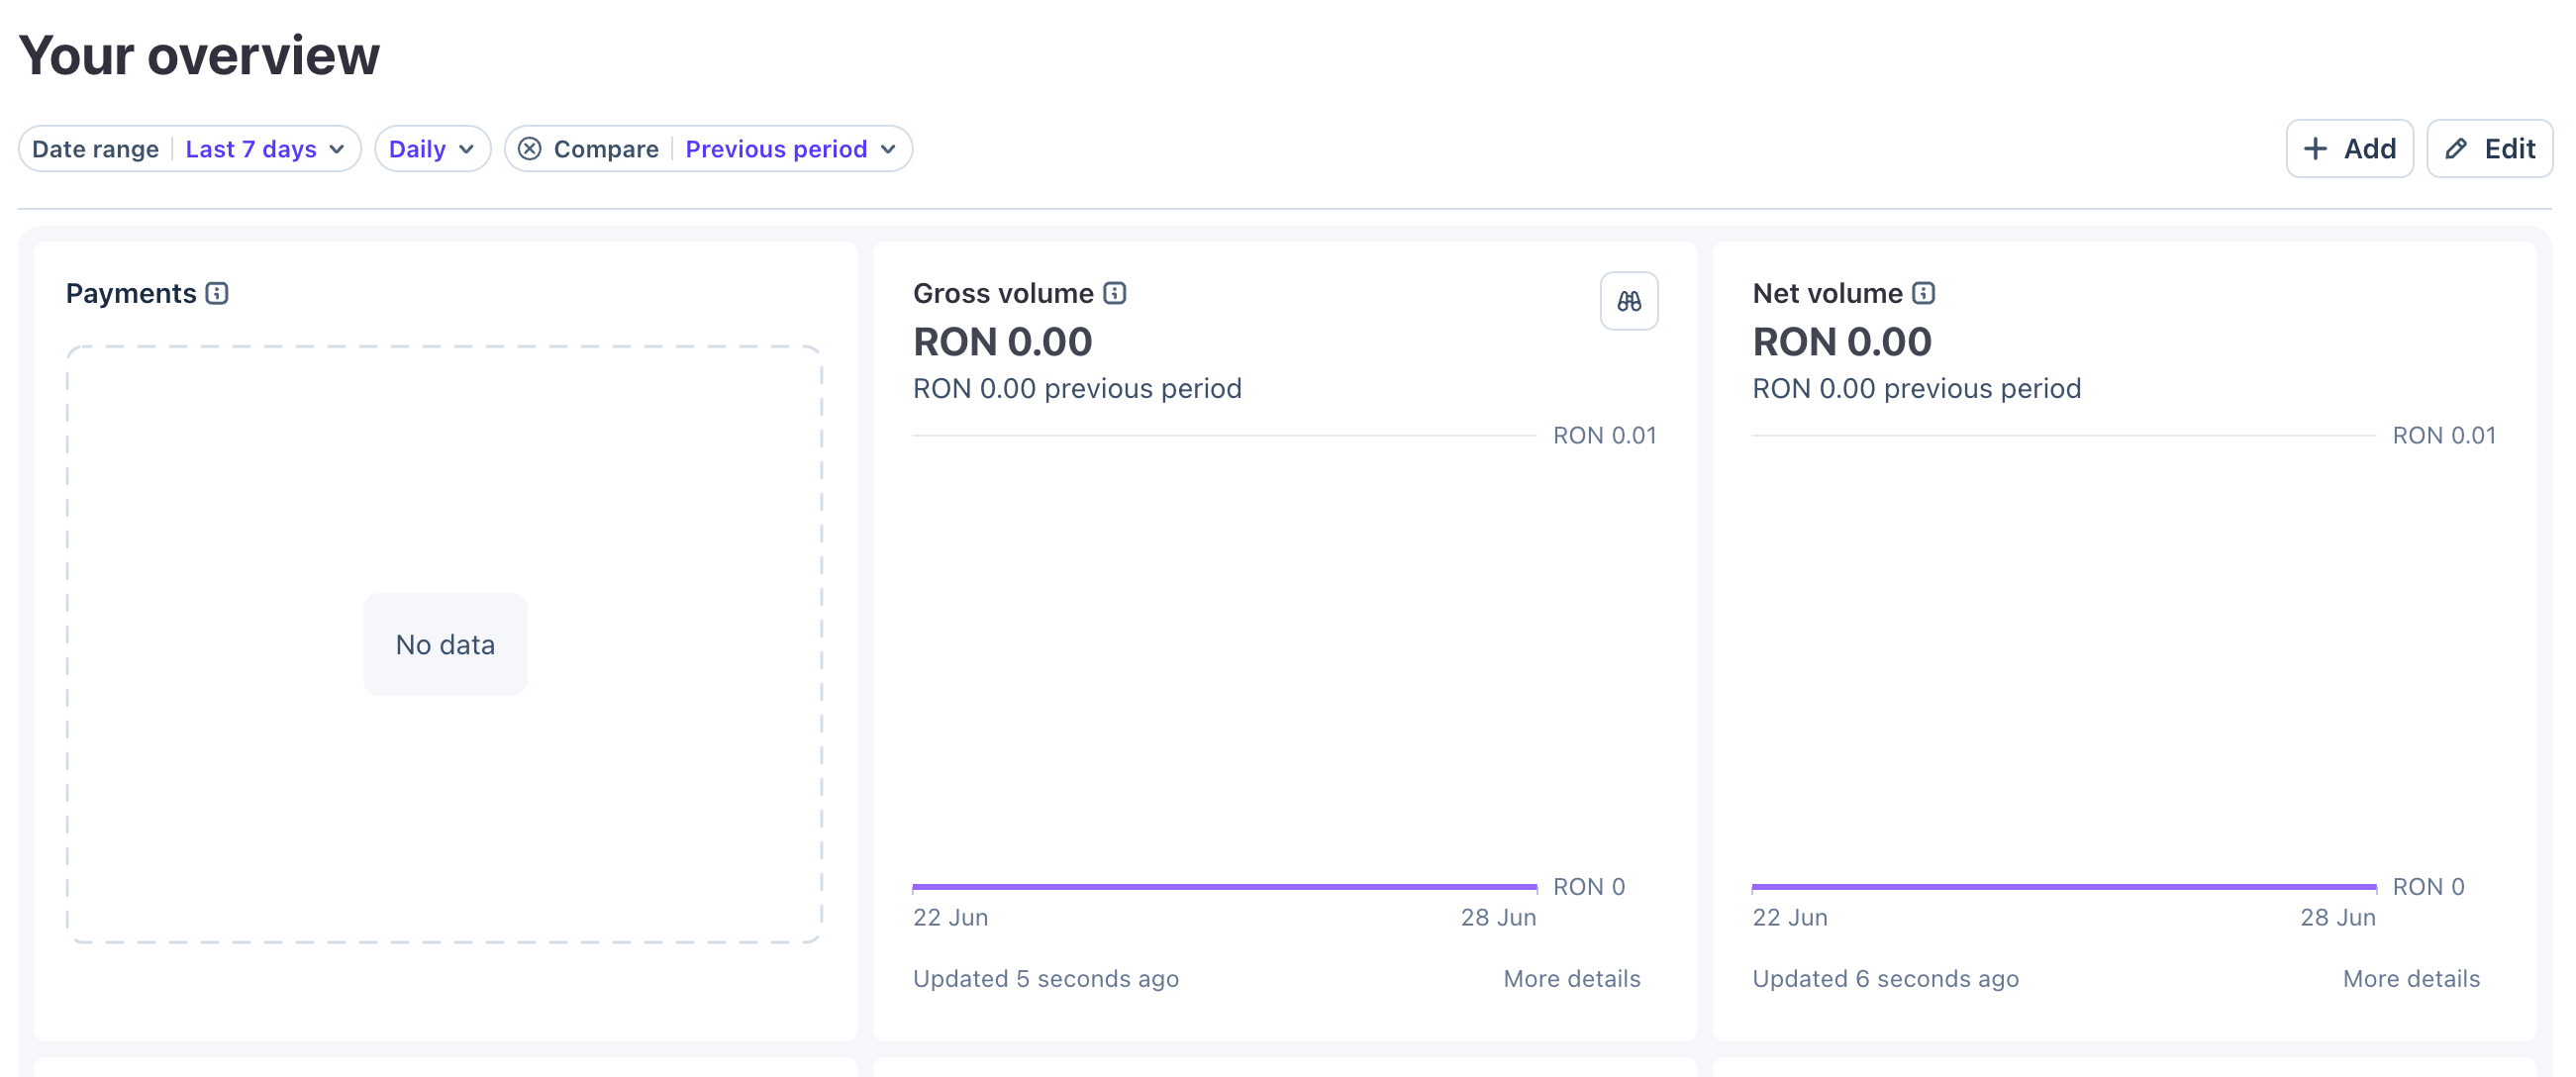The height and width of the screenshot is (1077, 2576).
Task: Click the 28 Jun label under Net volume
Action: click(2338, 917)
